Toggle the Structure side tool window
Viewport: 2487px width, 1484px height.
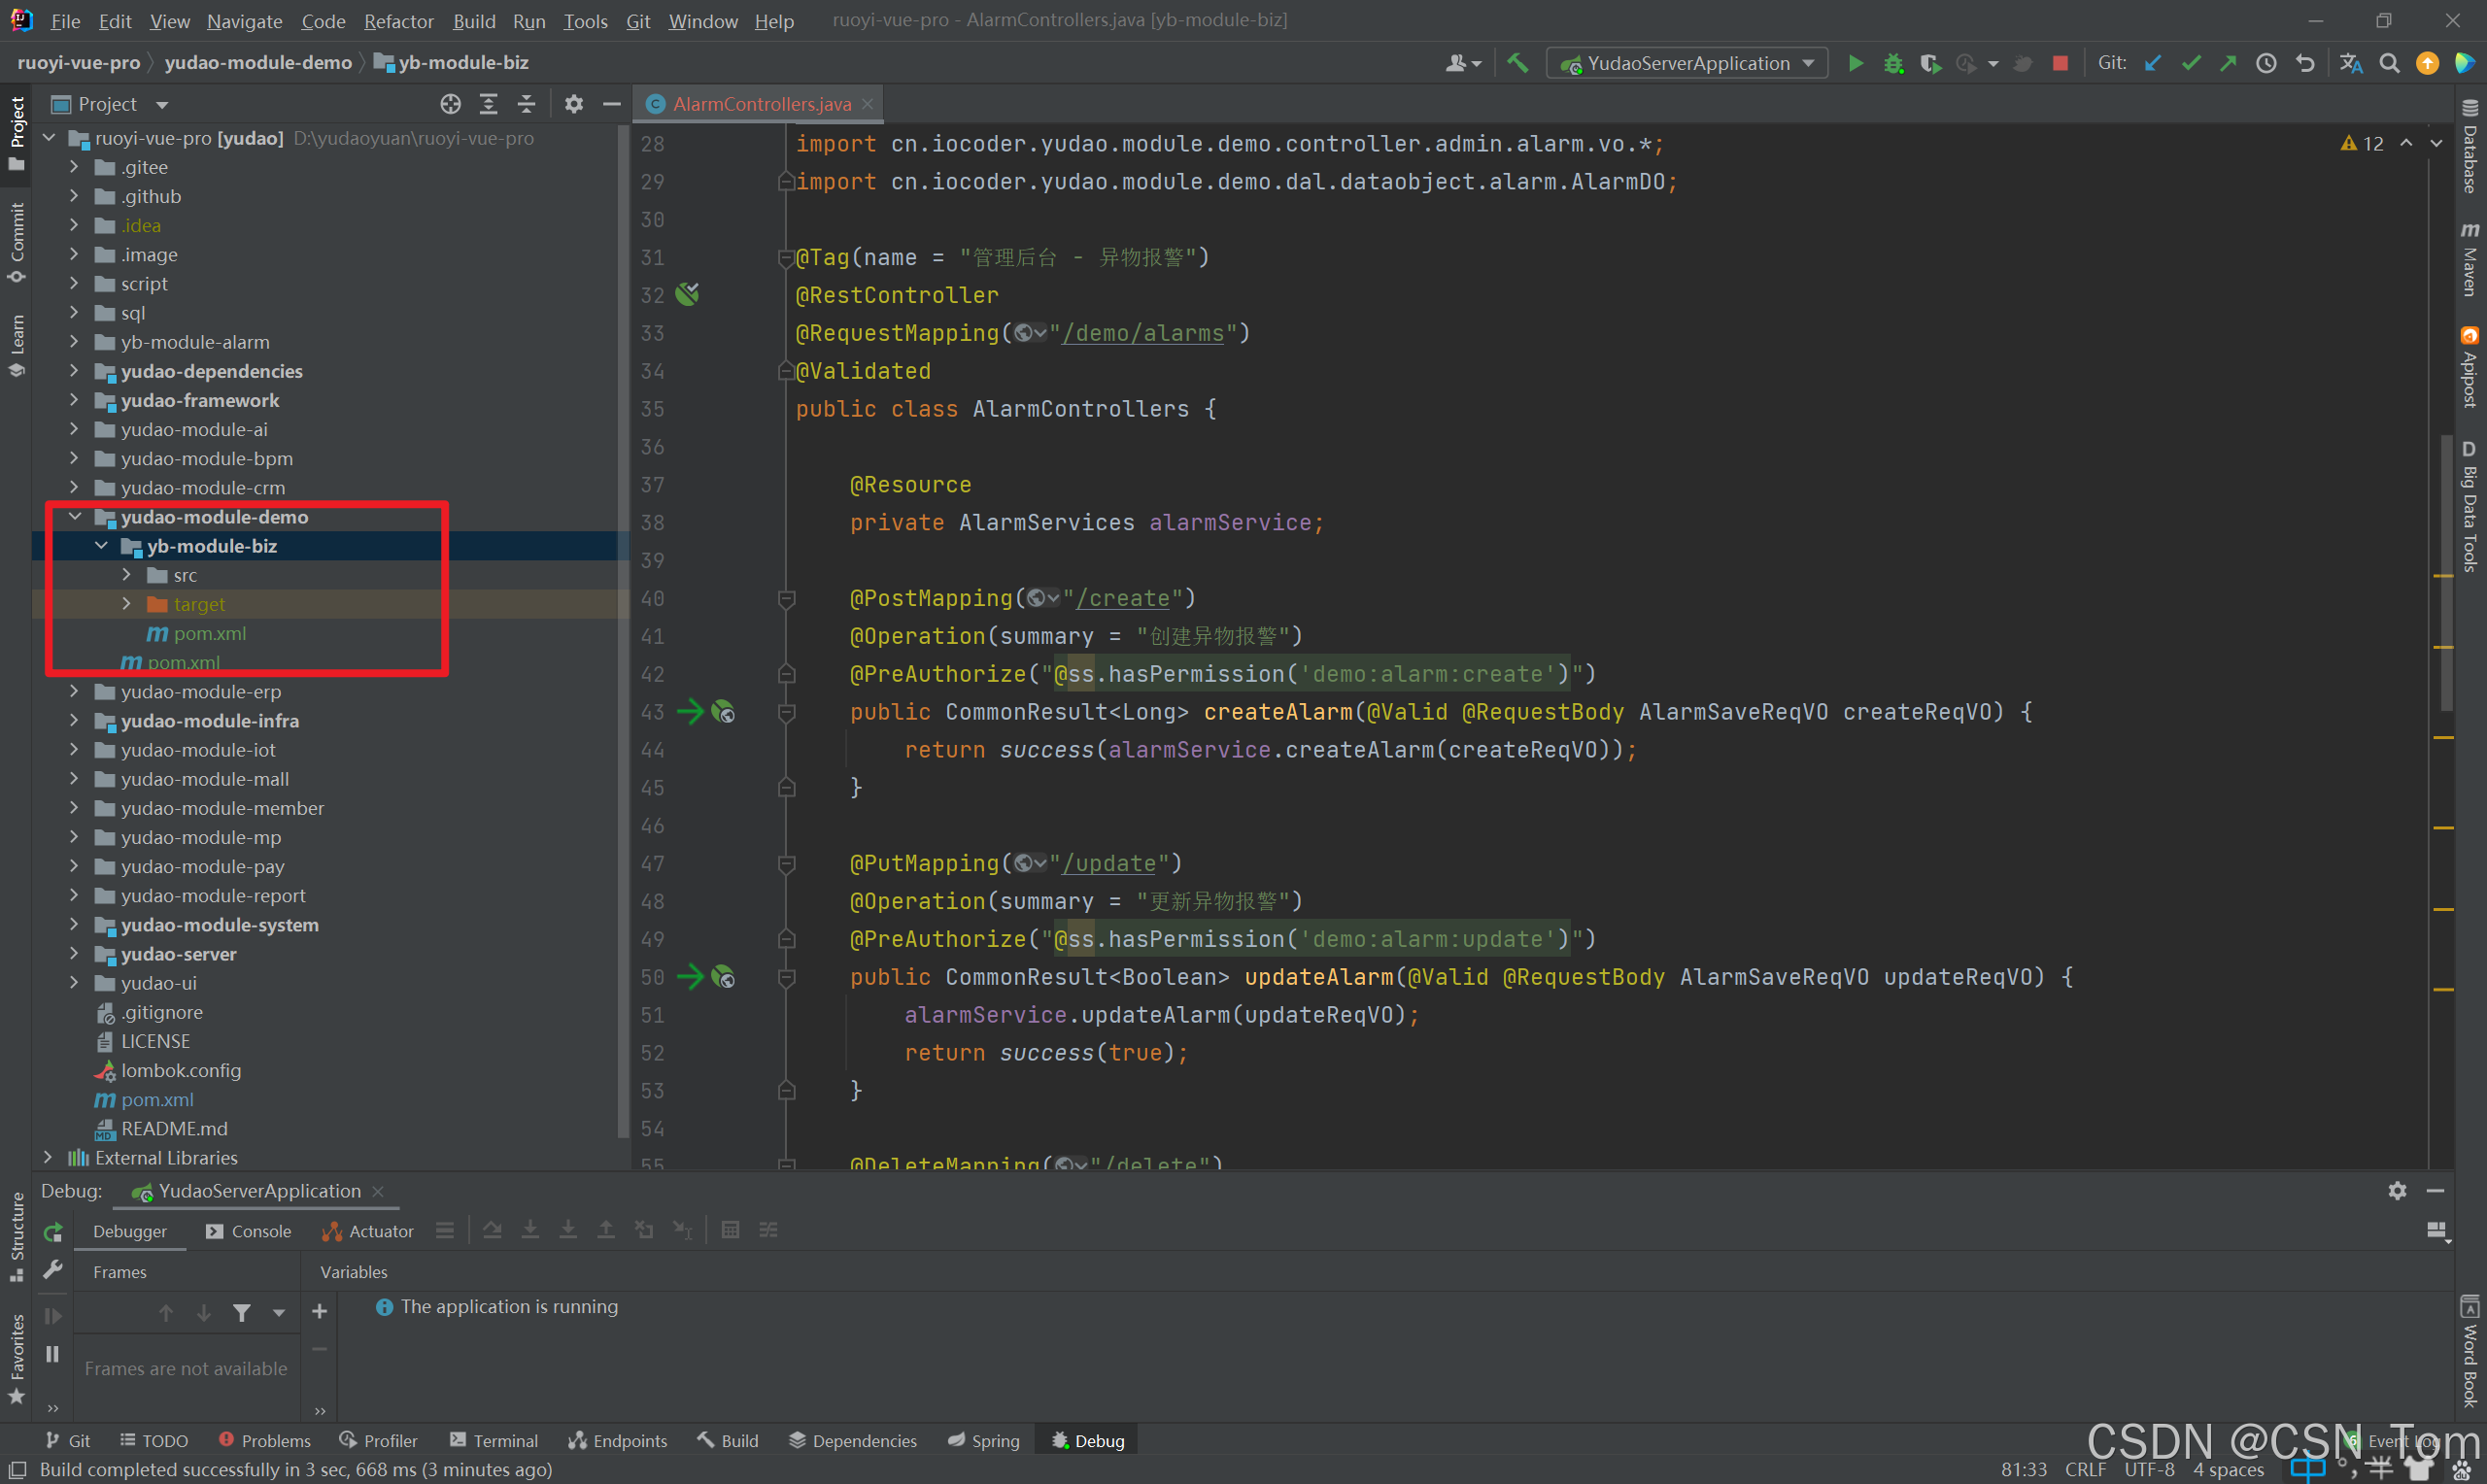(x=16, y=1237)
